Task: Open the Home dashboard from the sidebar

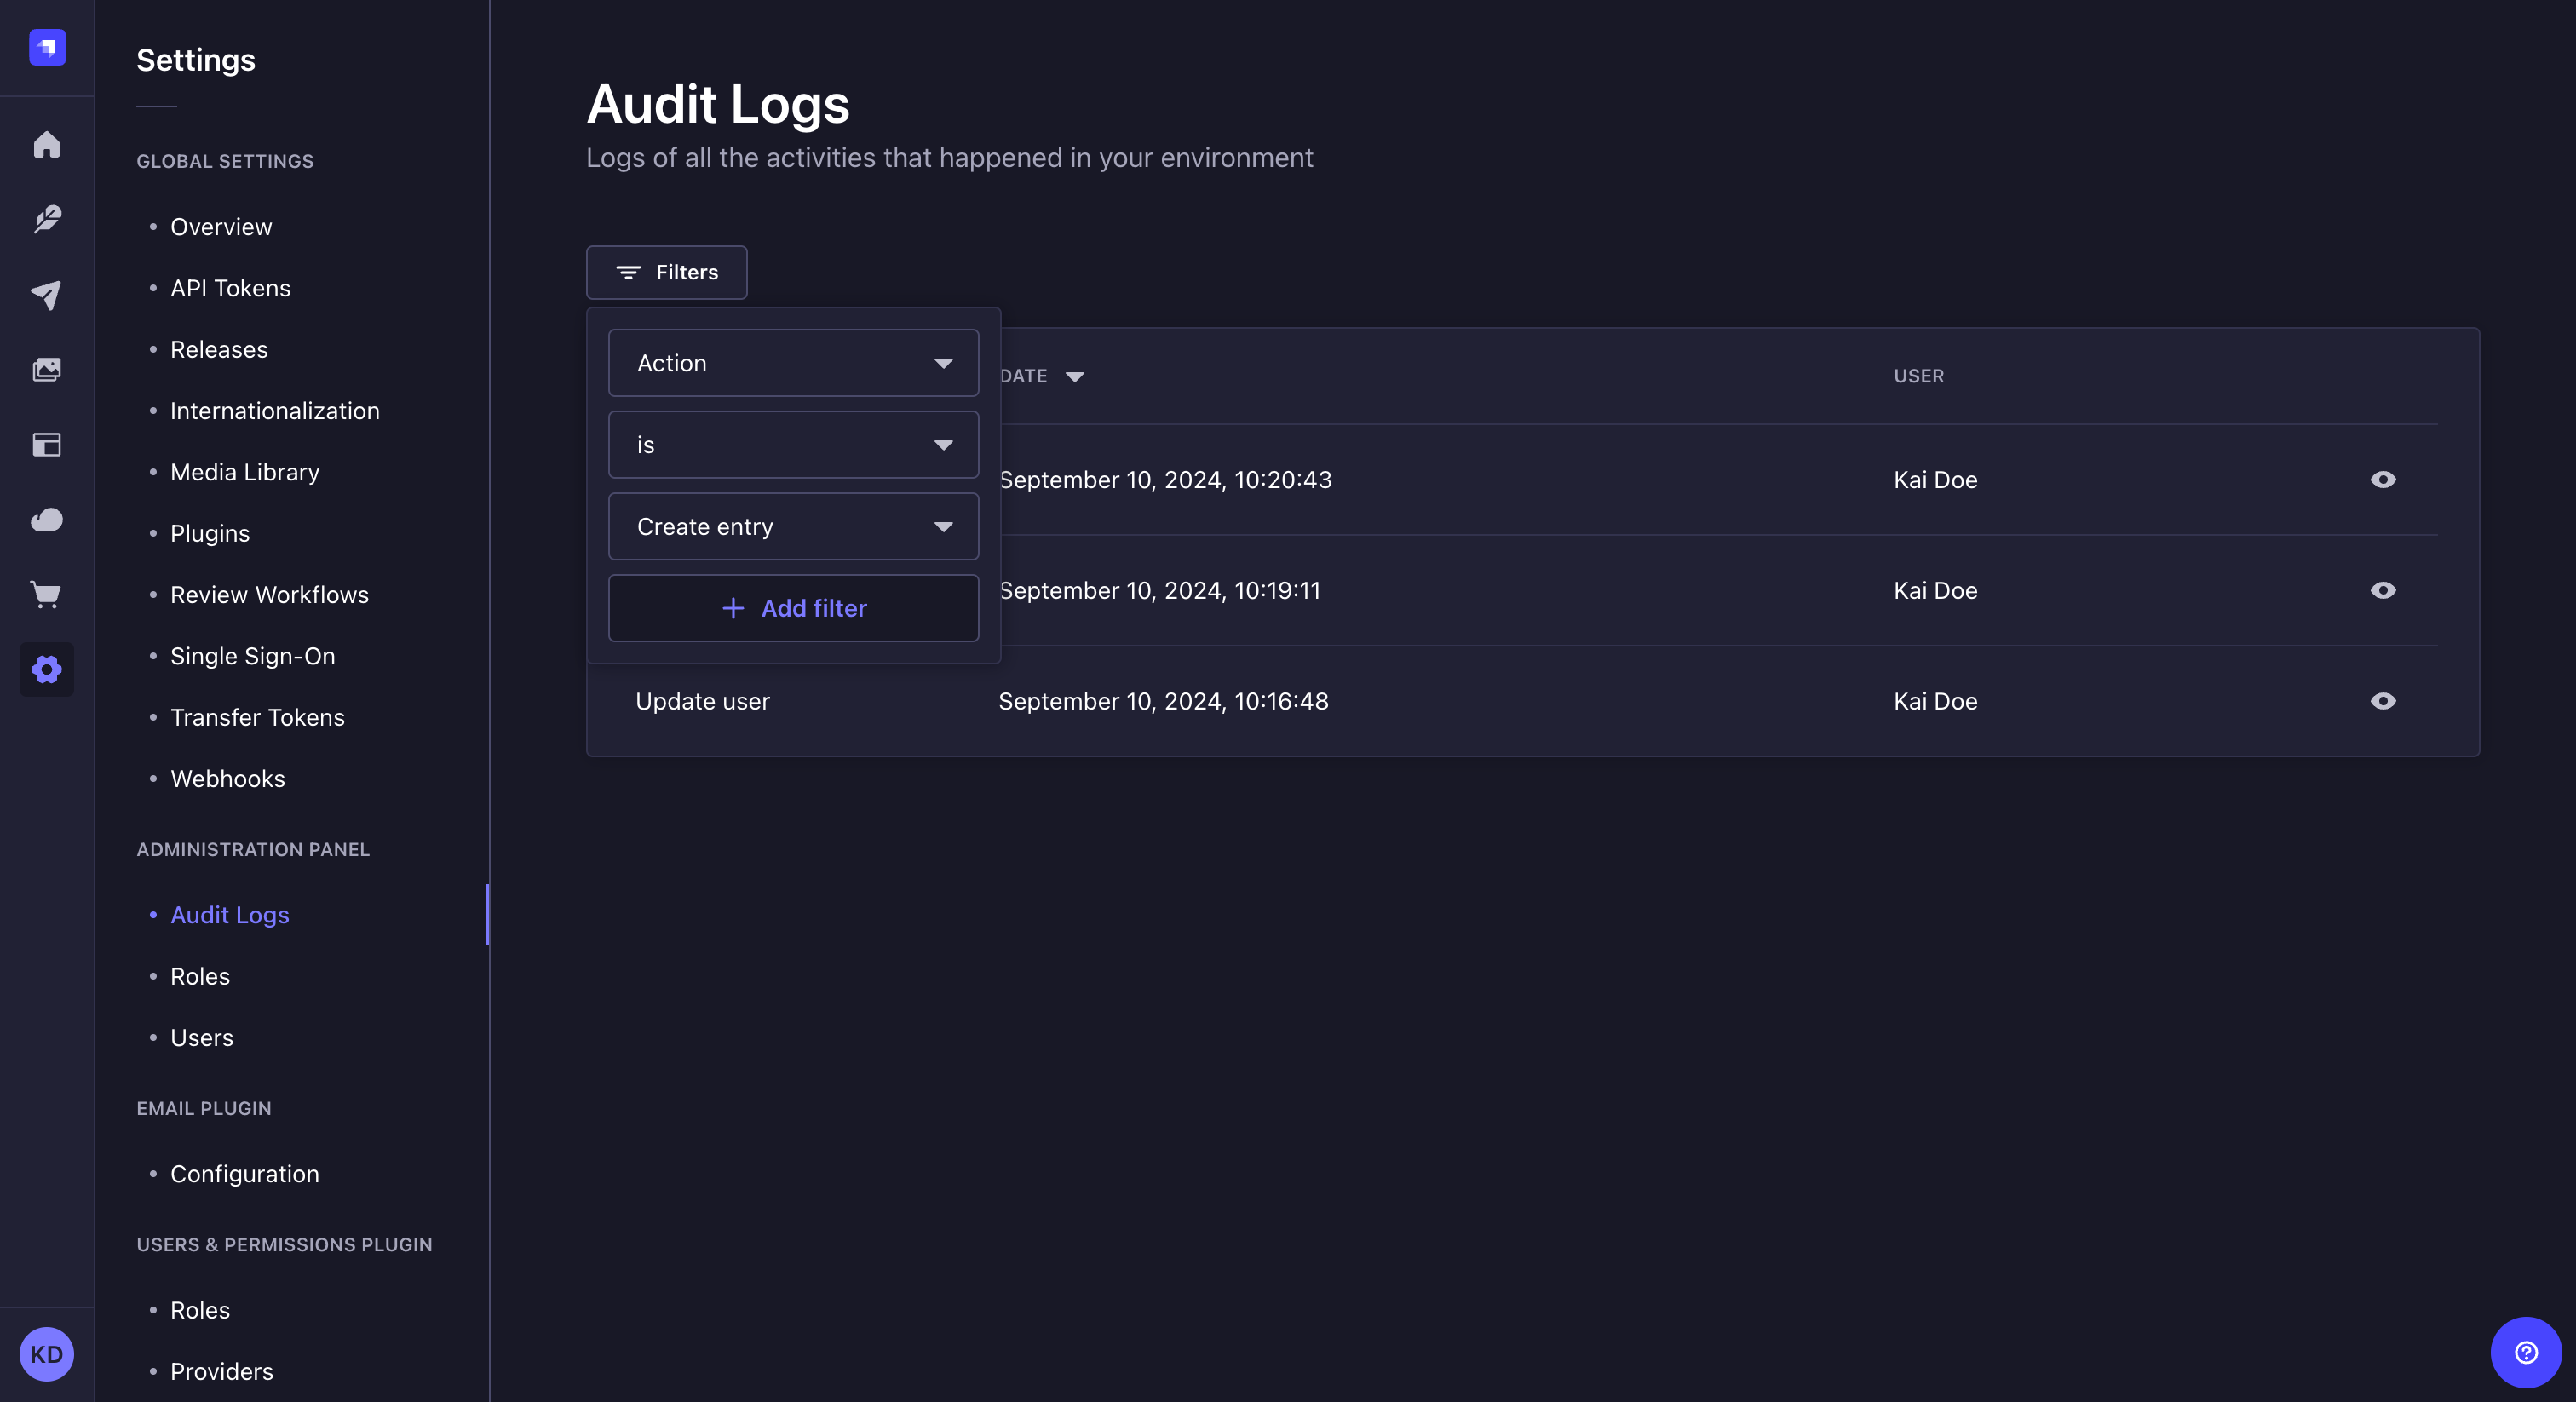Action: (x=46, y=144)
